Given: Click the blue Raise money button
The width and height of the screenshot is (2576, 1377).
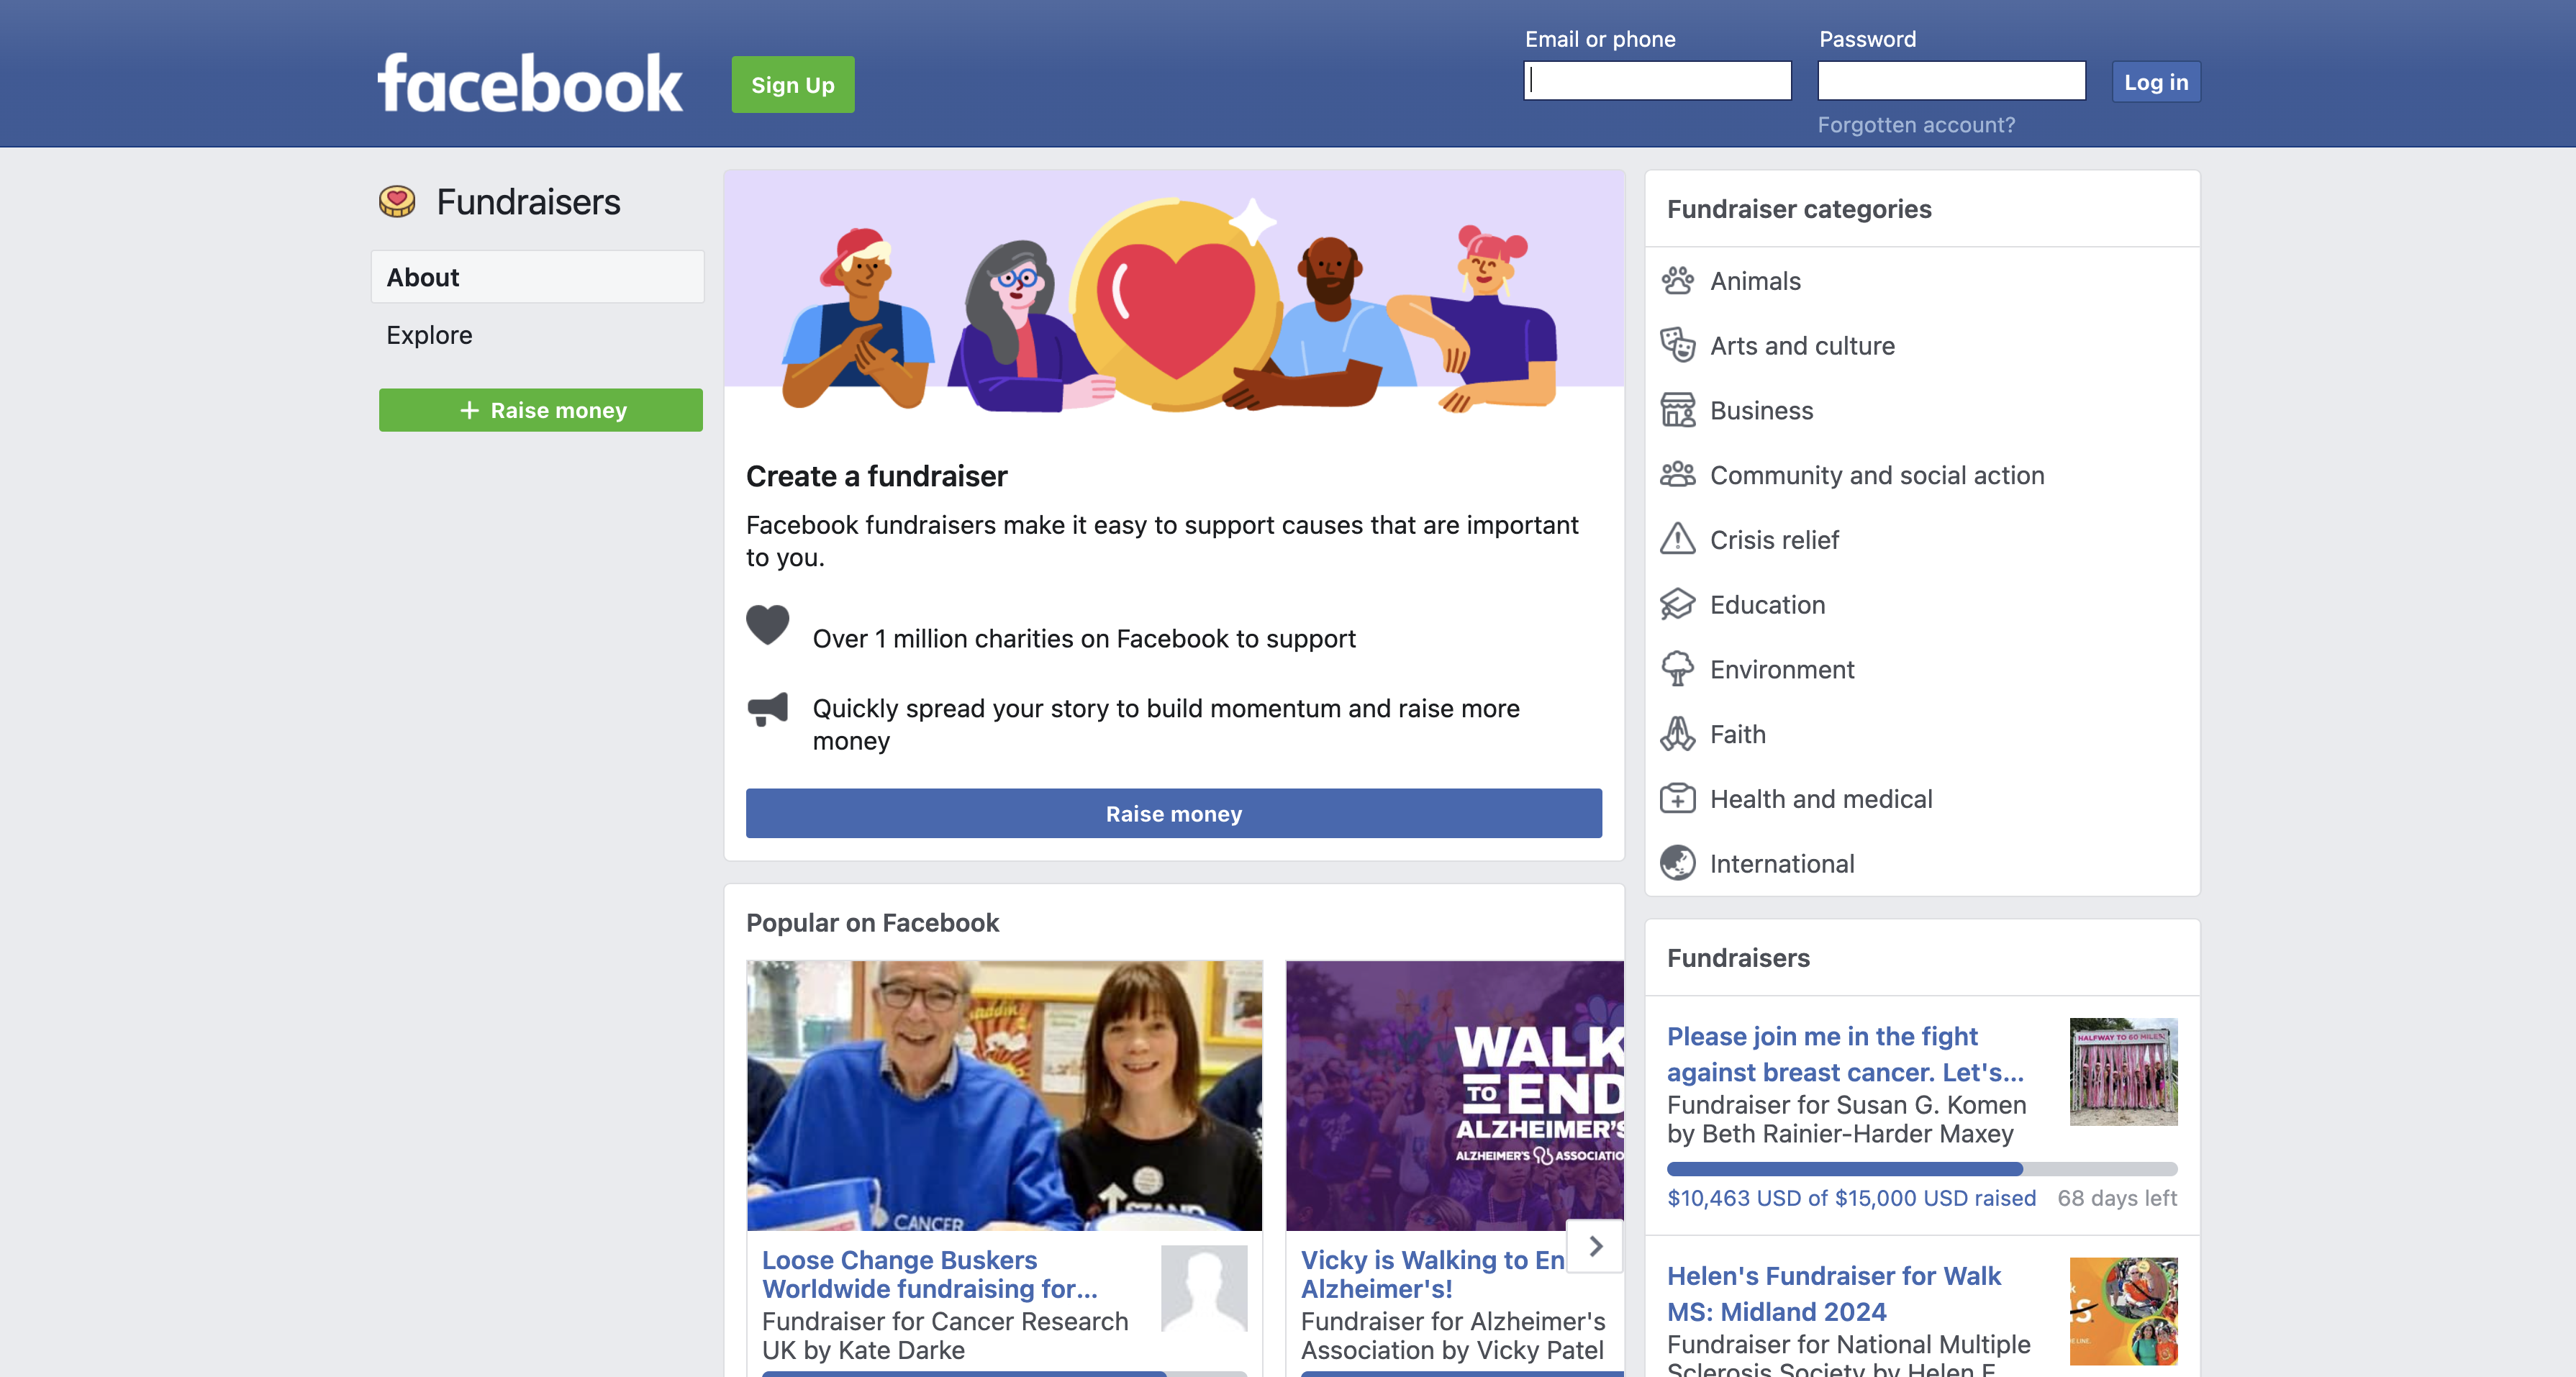Looking at the screenshot, I should [x=1173, y=813].
